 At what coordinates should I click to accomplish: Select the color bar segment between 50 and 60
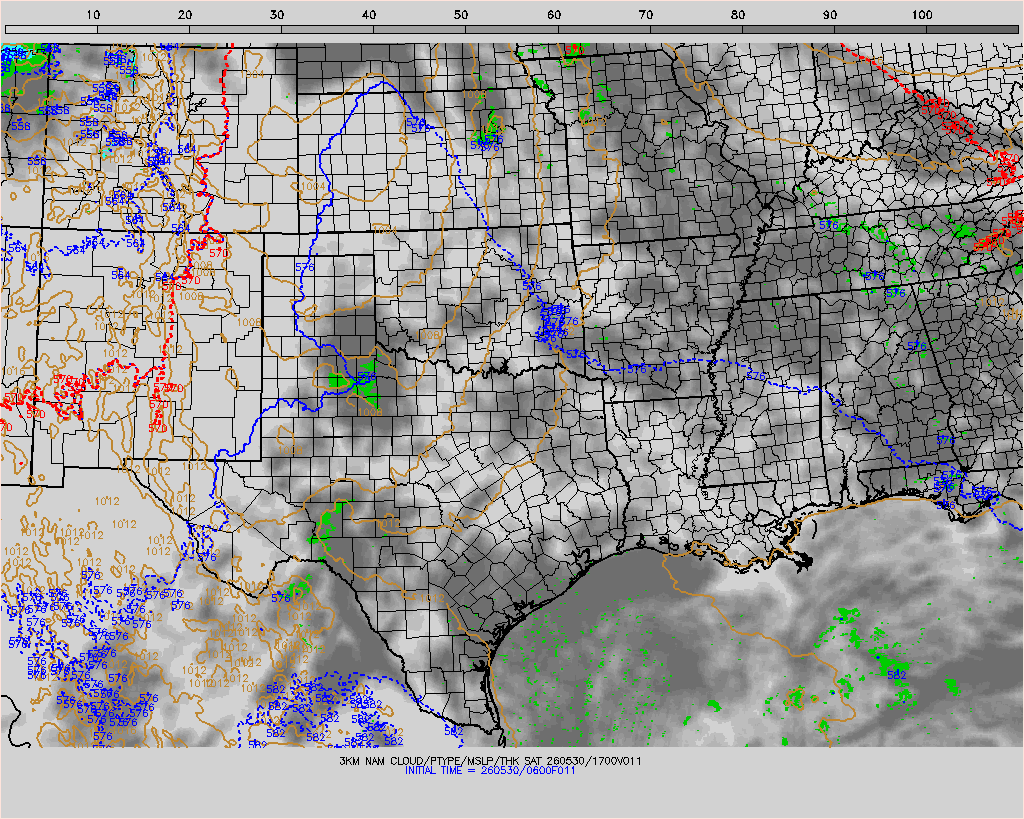tap(512, 29)
